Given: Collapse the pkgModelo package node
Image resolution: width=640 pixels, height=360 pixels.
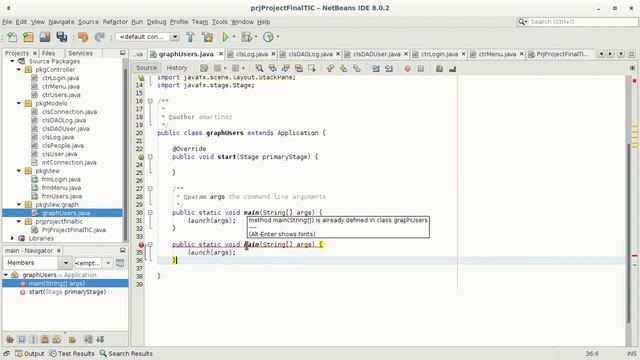Looking at the screenshot, I should (19, 103).
